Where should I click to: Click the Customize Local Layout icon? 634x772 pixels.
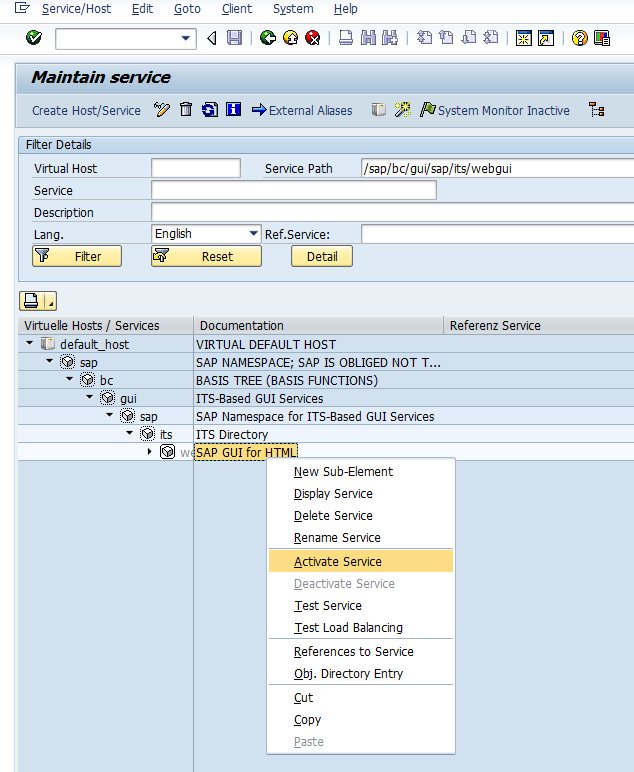[602, 38]
